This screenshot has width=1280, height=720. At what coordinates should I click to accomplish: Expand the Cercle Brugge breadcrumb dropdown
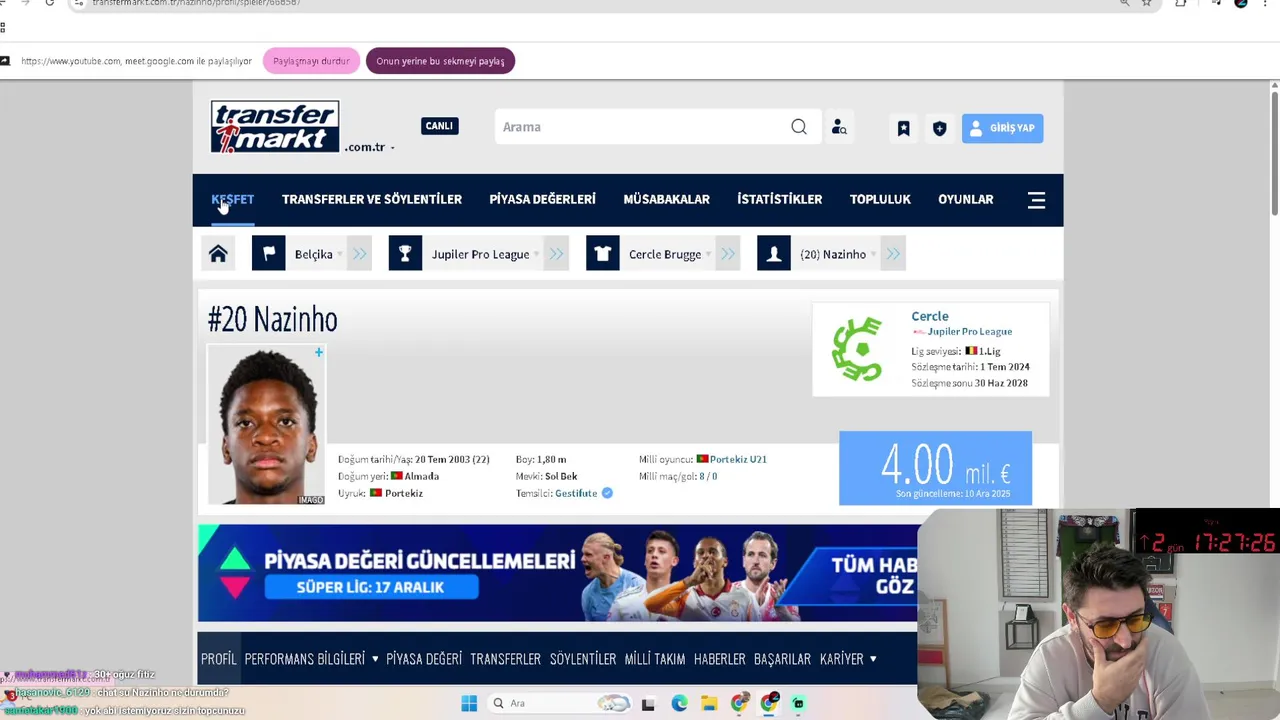(x=708, y=254)
